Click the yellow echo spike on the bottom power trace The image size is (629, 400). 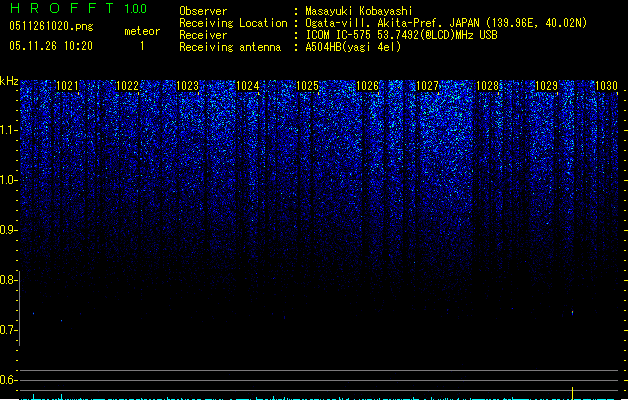click(572, 393)
